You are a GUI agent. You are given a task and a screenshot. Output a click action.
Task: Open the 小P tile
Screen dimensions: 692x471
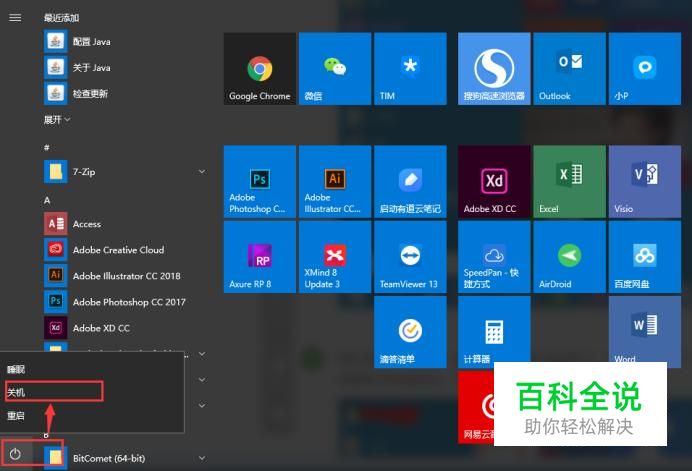pyautogui.click(x=645, y=68)
